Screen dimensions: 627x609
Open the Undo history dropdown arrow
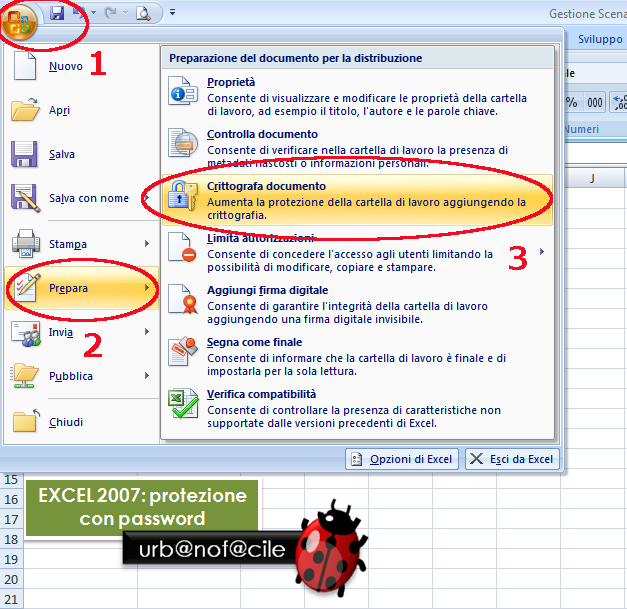point(93,13)
